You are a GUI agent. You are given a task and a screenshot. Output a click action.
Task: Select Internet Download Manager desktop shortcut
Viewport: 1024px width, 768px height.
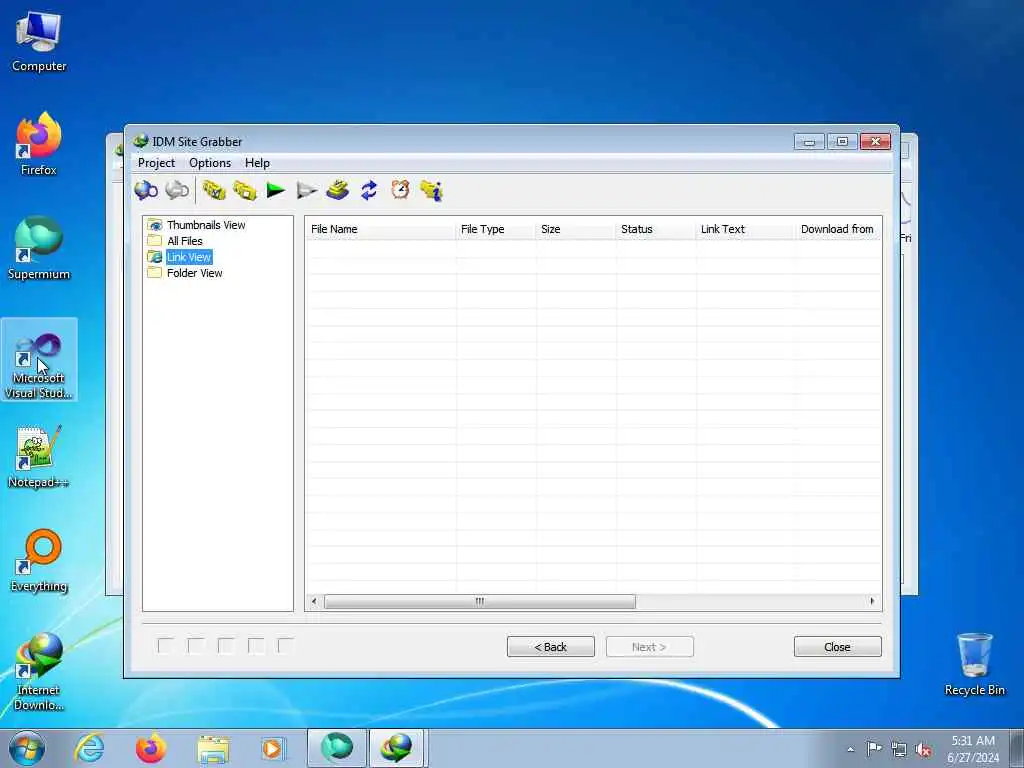39,672
